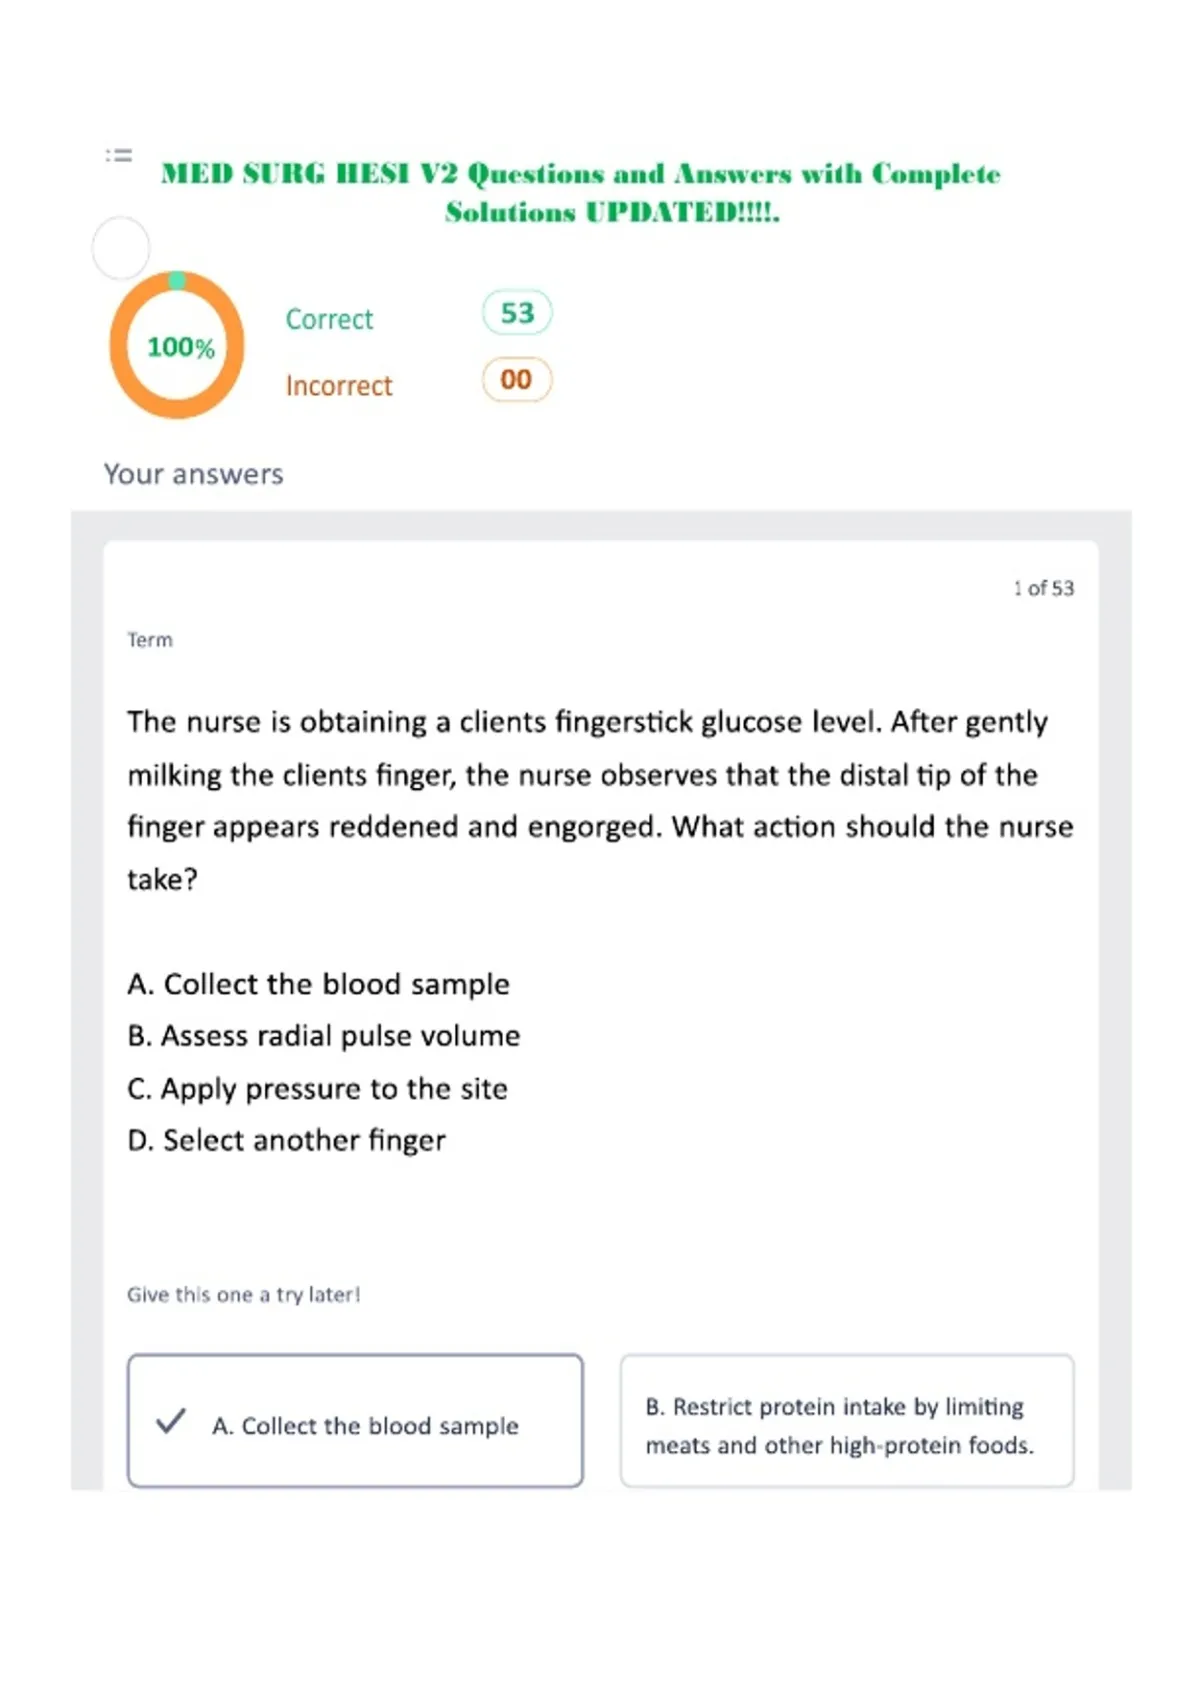The image size is (1200, 1700).
Task: Click the round avatar circle above the score ring
Action: (x=121, y=248)
